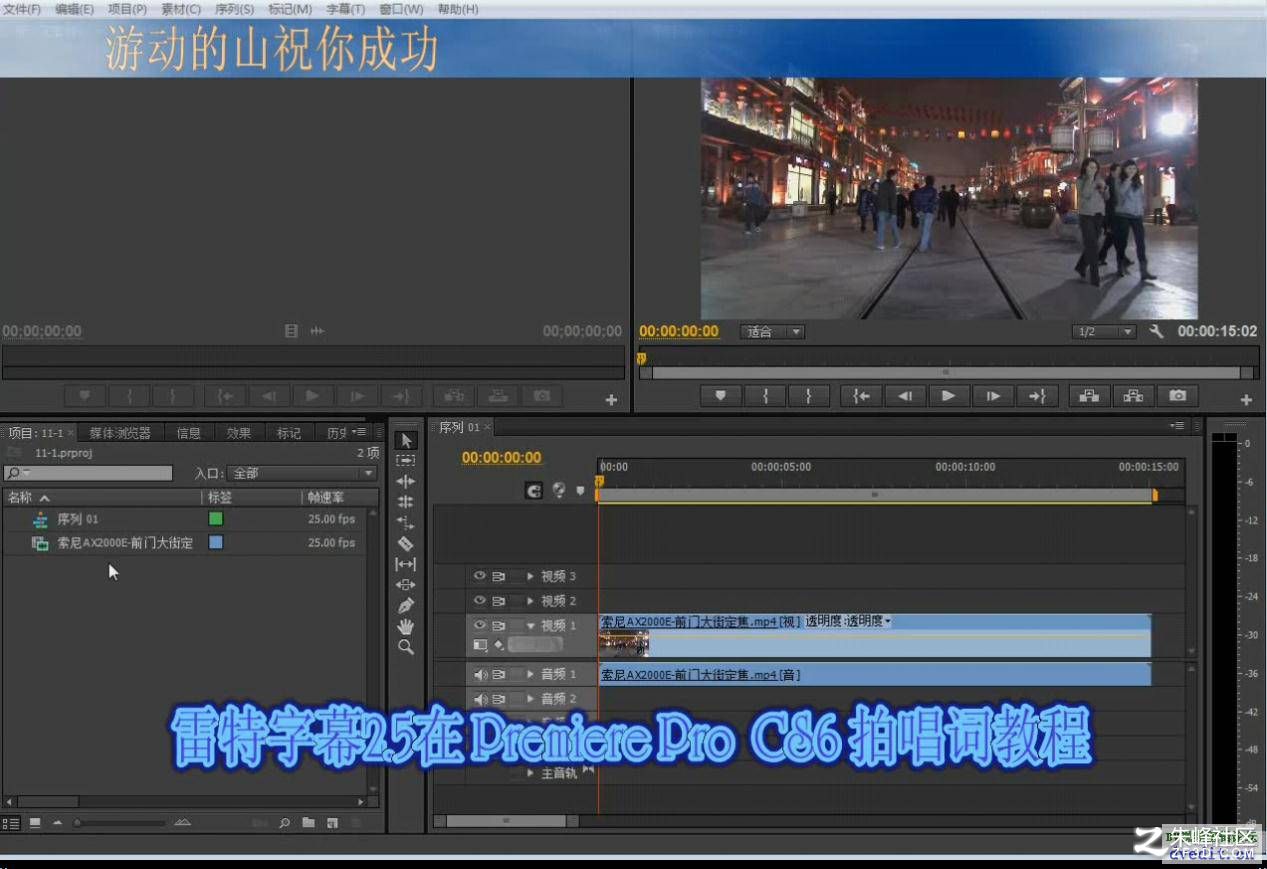Image resolution: width=1267 pixels, height=869 pixels.
Task: Open the 入口 全部 dropdown
Action: (302, 473)
